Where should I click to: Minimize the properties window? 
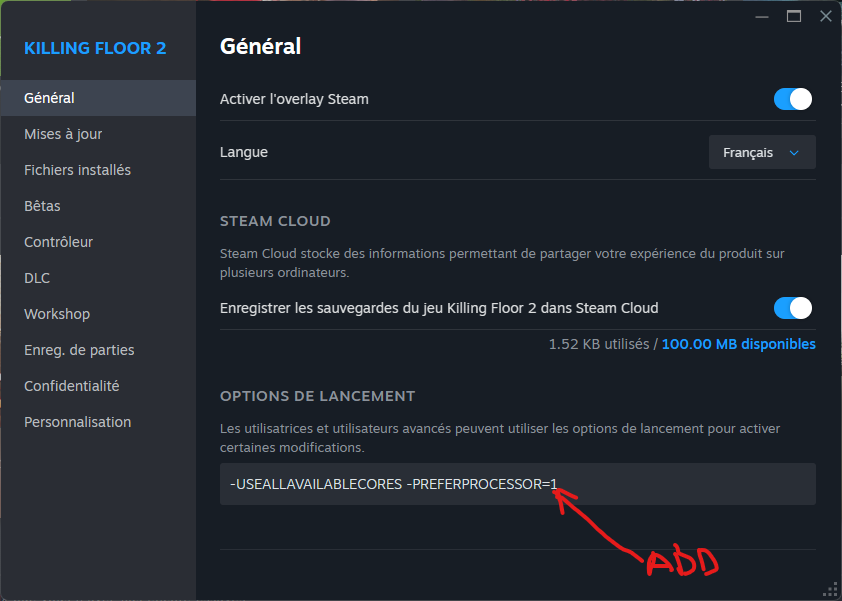click(761, 17)
